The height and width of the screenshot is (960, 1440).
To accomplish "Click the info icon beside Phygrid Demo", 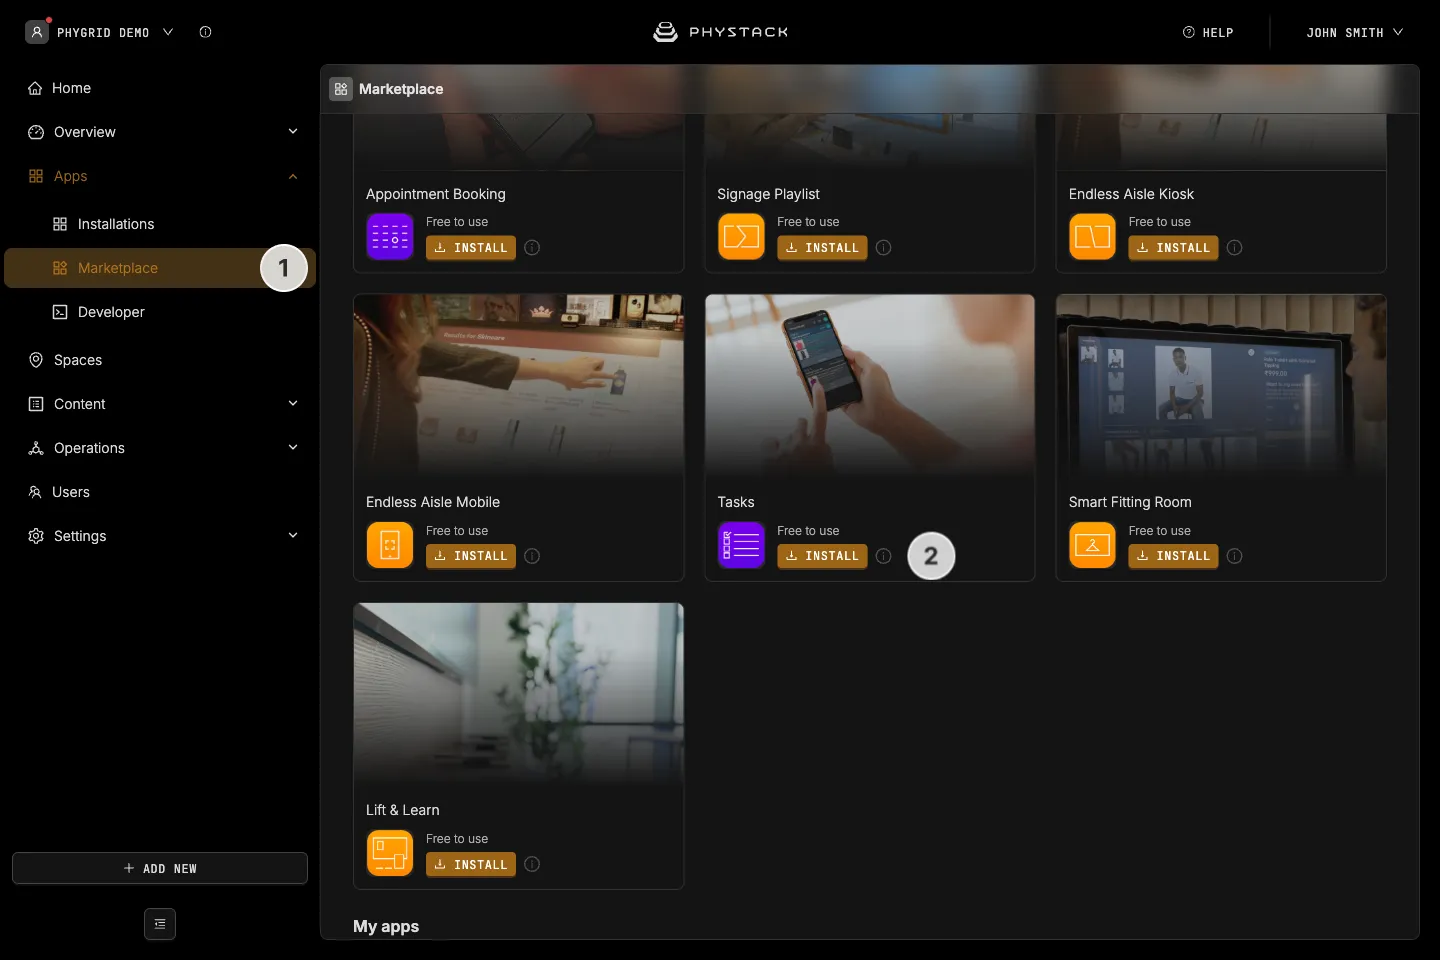I will click(205, 32).
